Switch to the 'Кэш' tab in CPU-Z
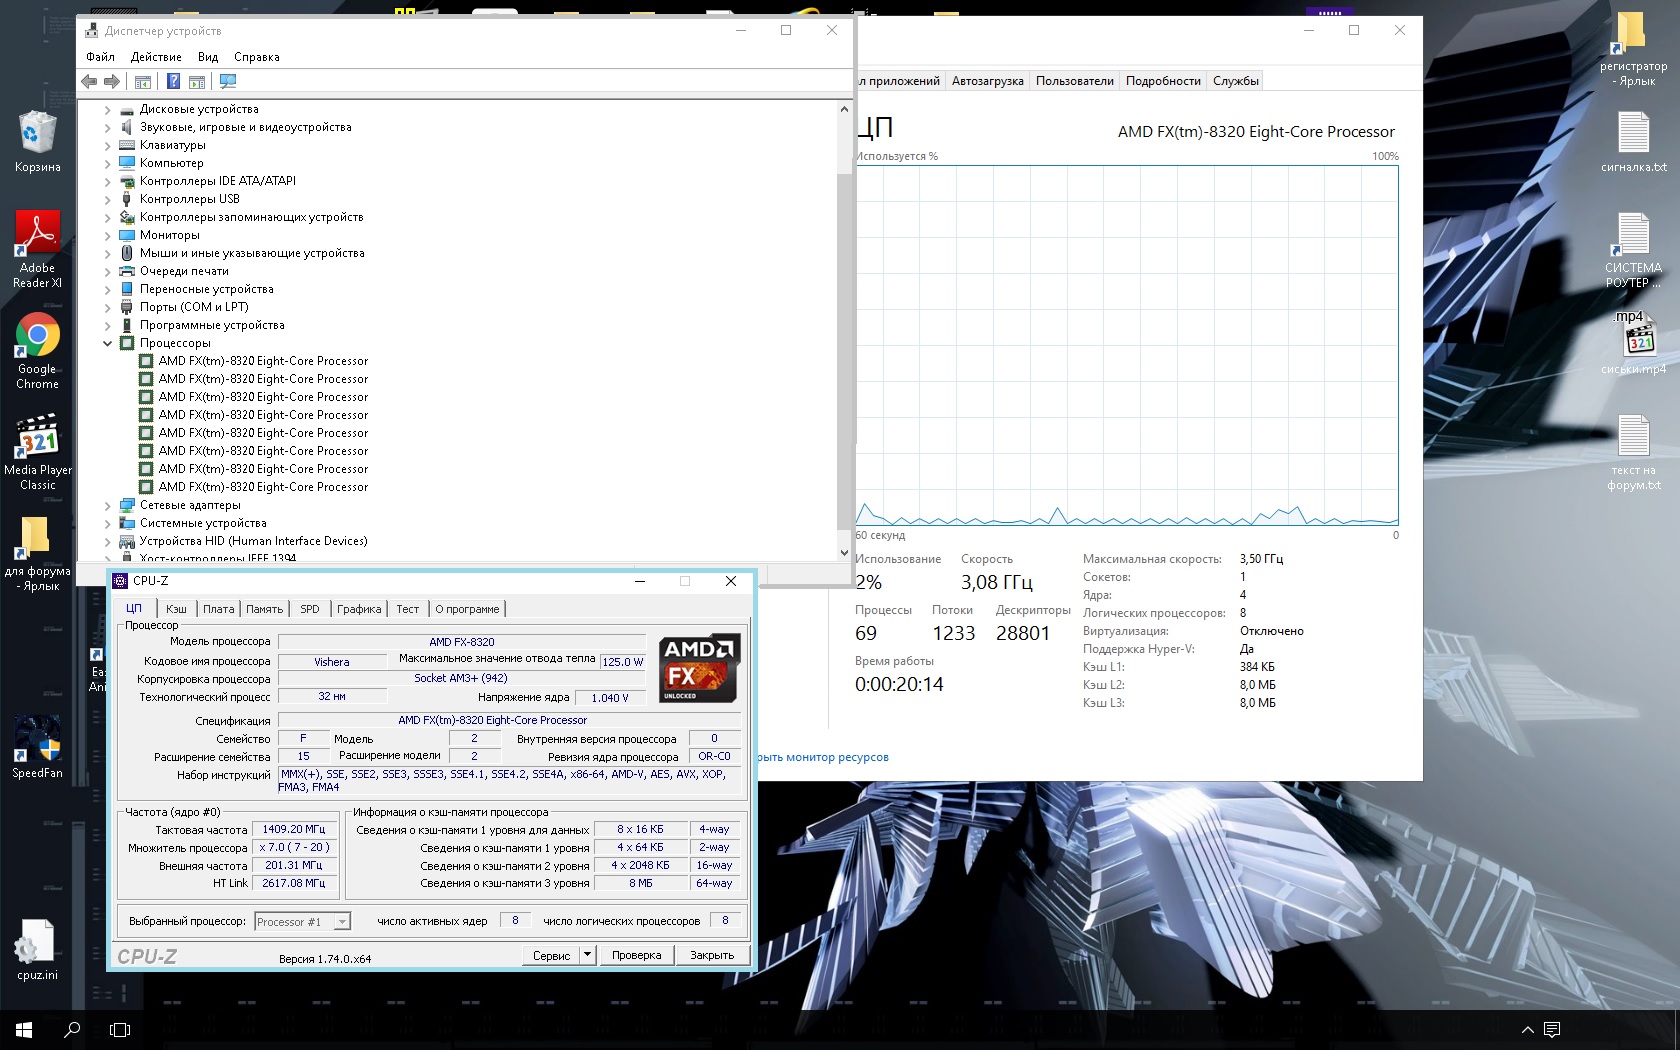This screenshot has width=1680, height=1050. (176, 609)
